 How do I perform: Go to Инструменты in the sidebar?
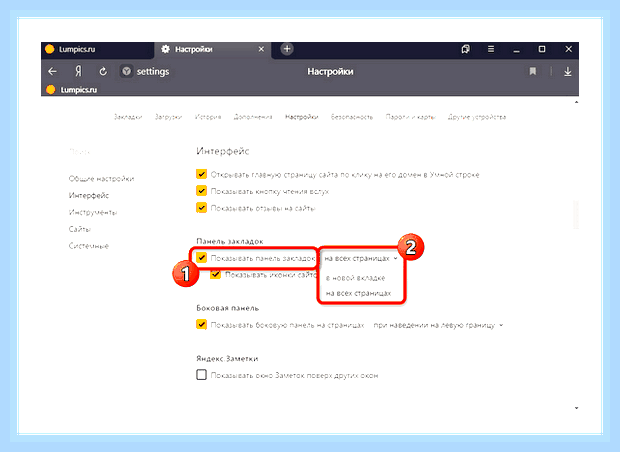point(93,212)
